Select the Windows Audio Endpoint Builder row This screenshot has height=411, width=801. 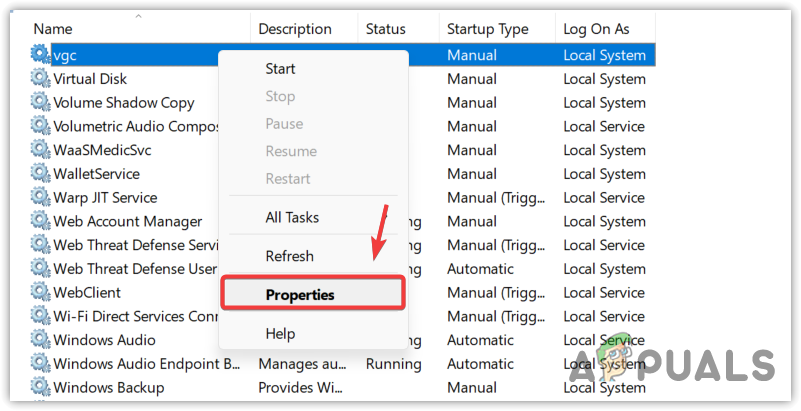(145, 364)
